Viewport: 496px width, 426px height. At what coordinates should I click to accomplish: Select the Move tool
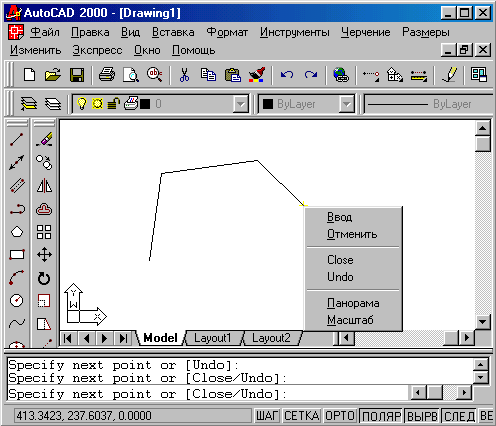(x=44, y=255)
